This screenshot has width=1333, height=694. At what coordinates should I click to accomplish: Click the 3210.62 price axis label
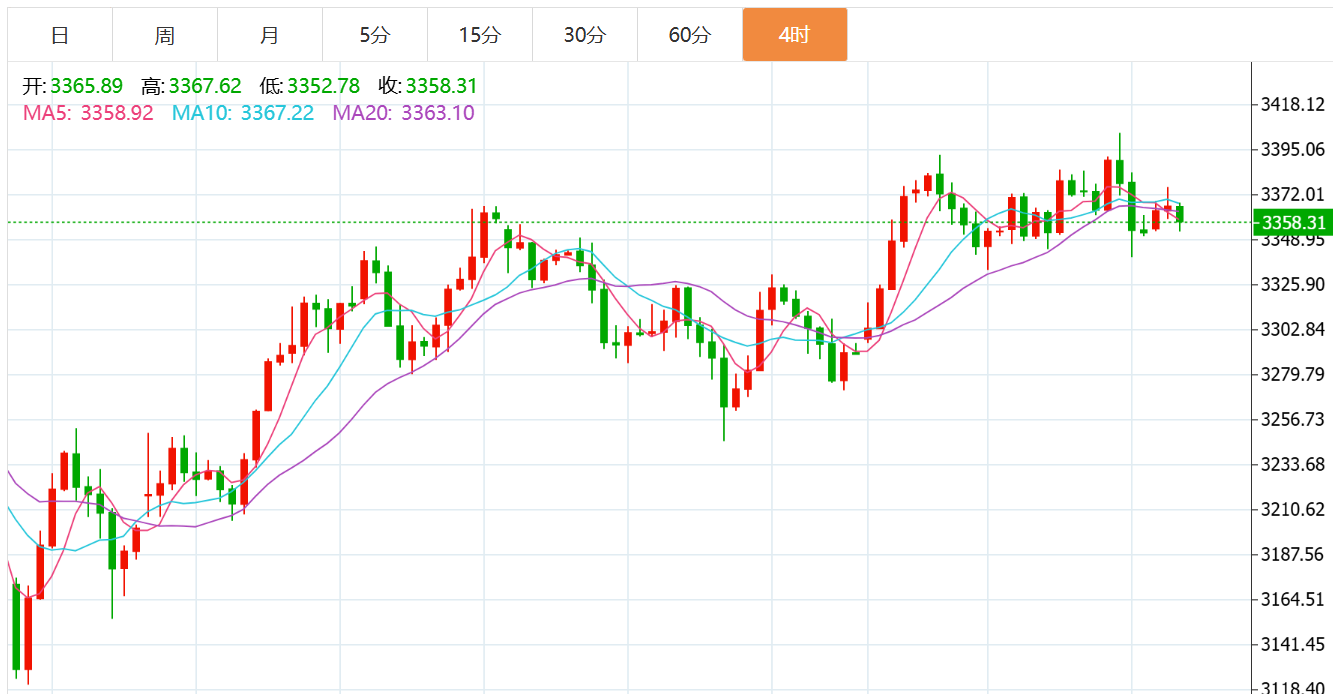1294,510
